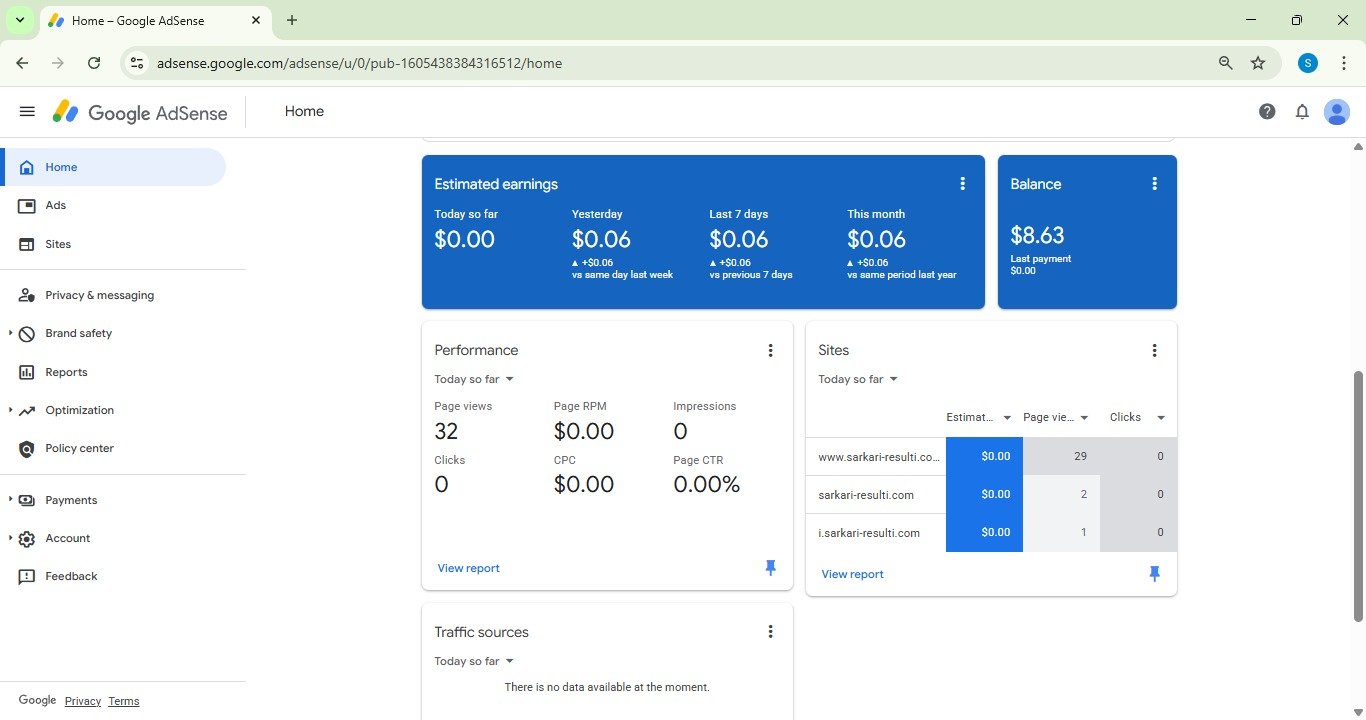
Task: Open the Performance 'Today so far' dropdown
Action: tap(474, 380)
